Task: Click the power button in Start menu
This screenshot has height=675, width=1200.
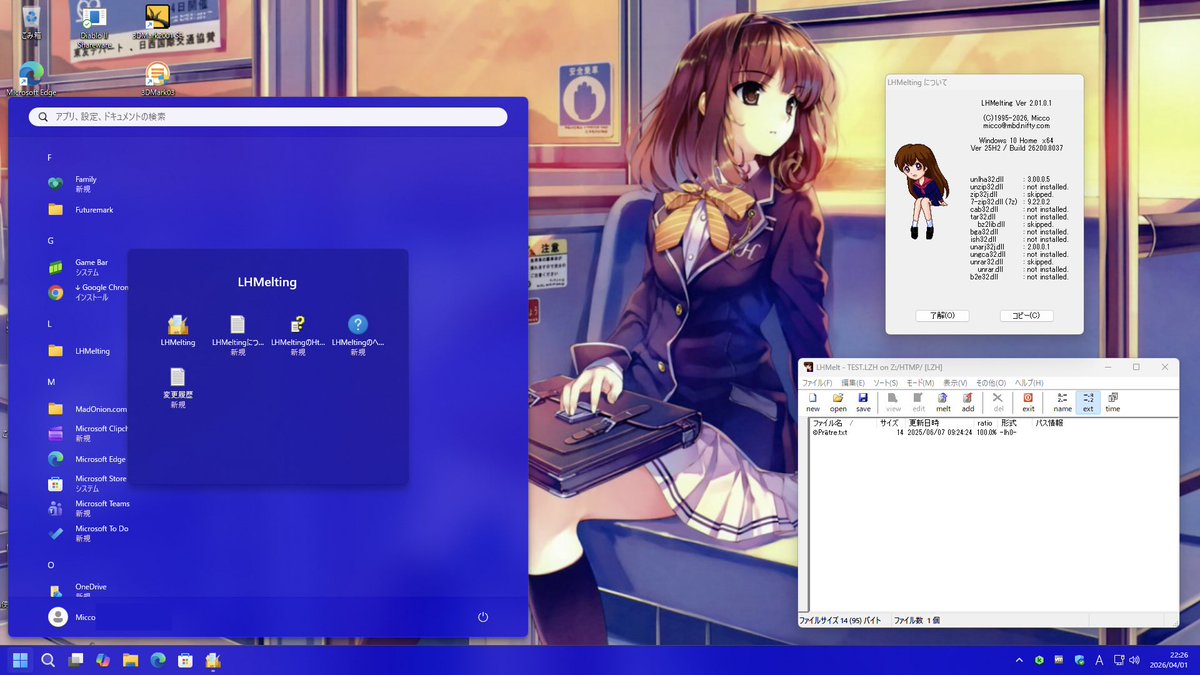Action: 483,617
